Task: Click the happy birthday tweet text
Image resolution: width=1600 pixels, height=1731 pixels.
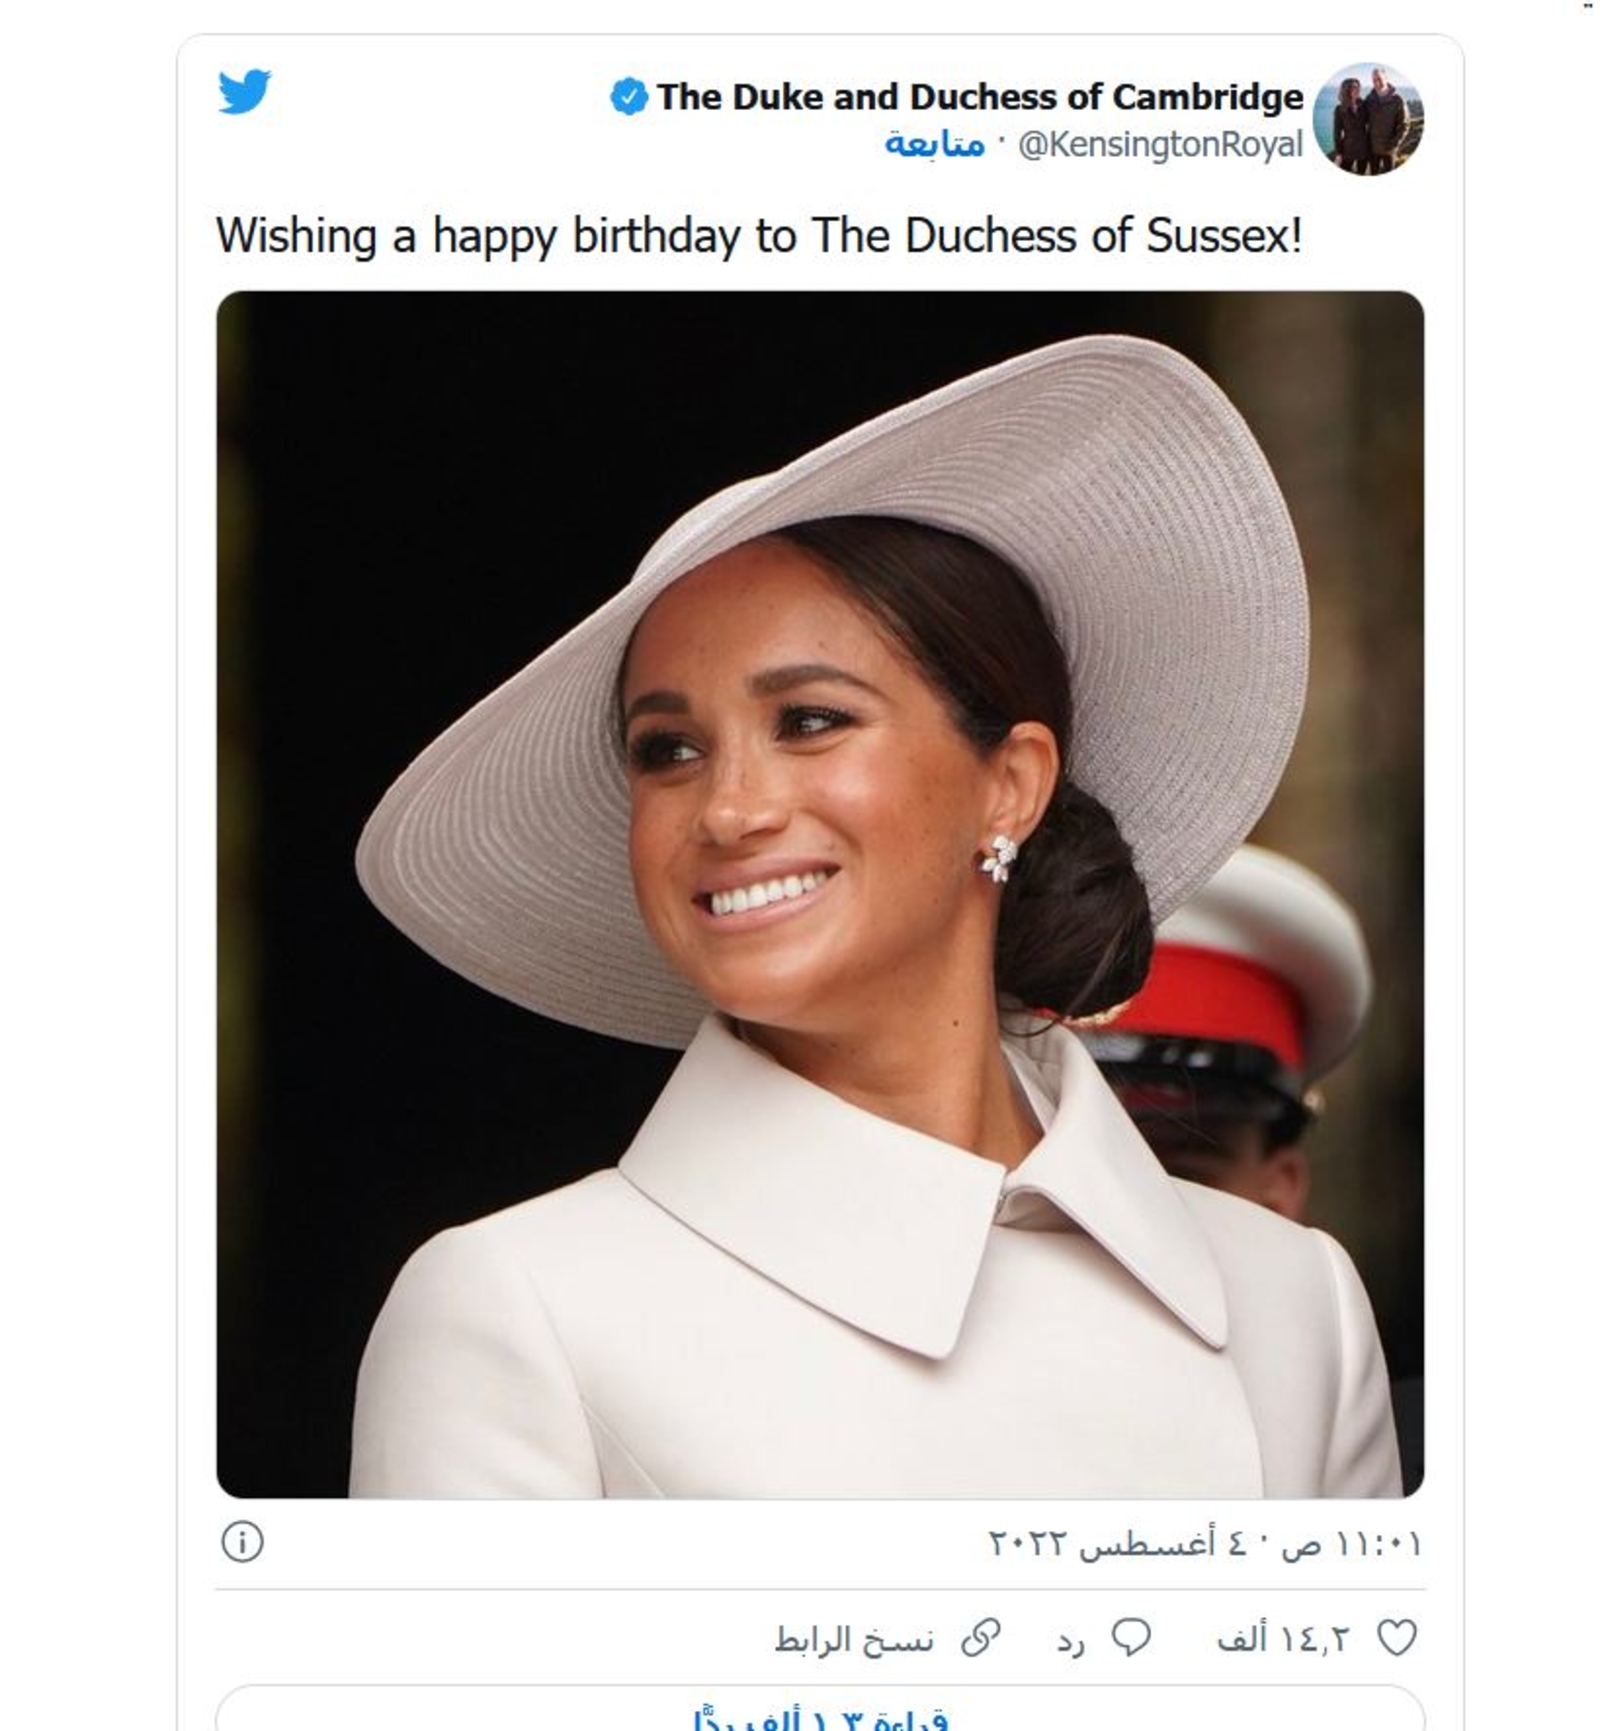Action: pos(759,237)
